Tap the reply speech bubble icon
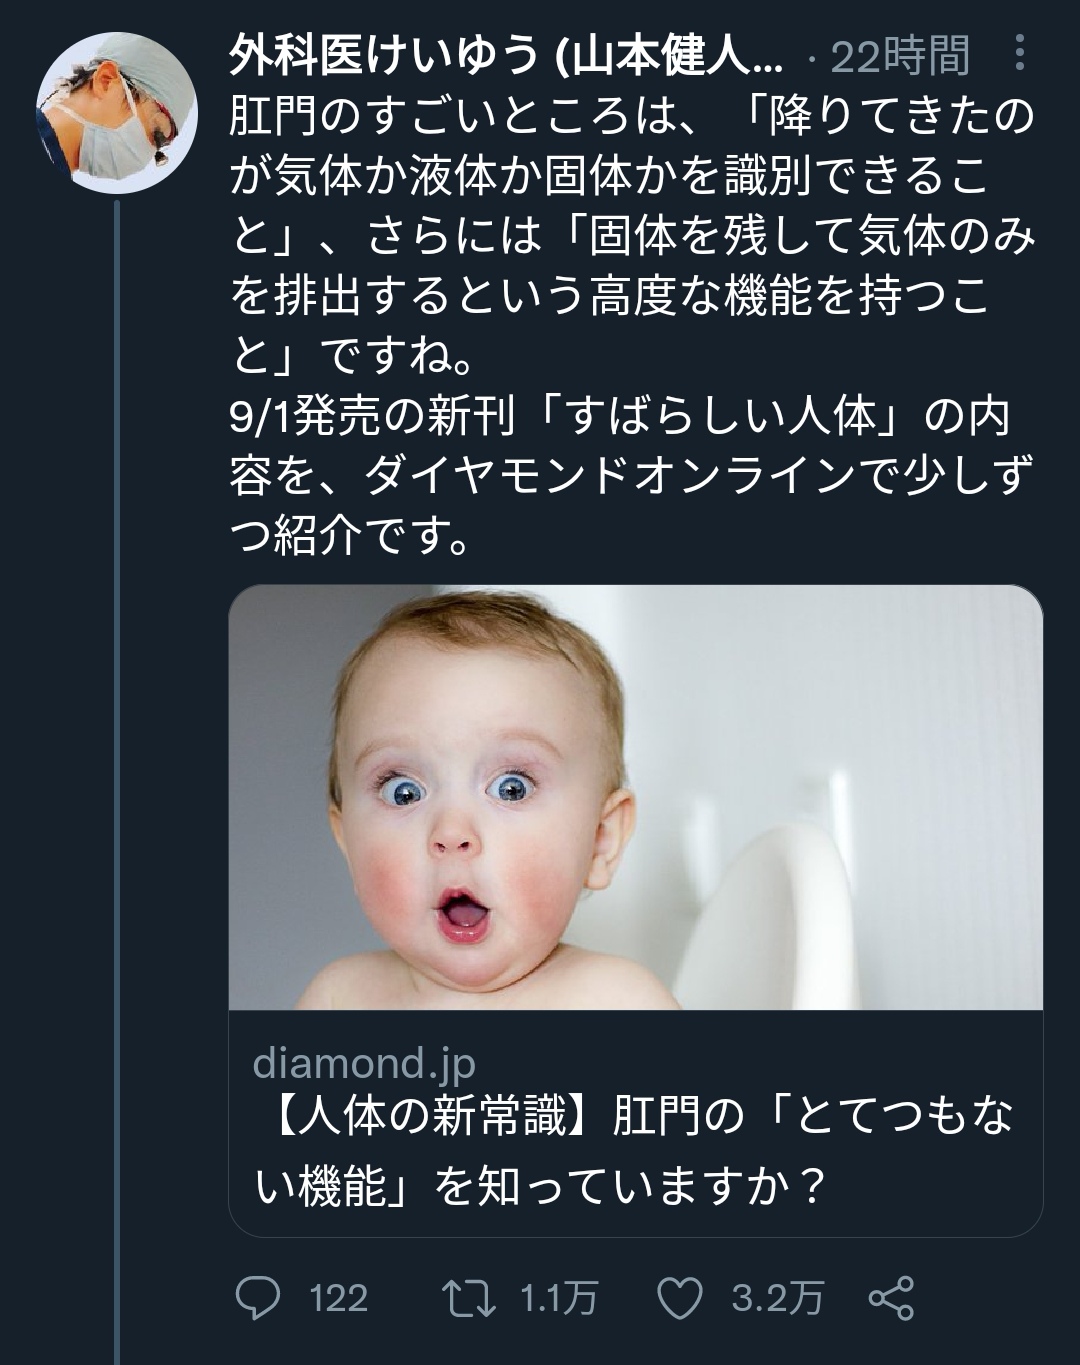 tap(258, 1297)
